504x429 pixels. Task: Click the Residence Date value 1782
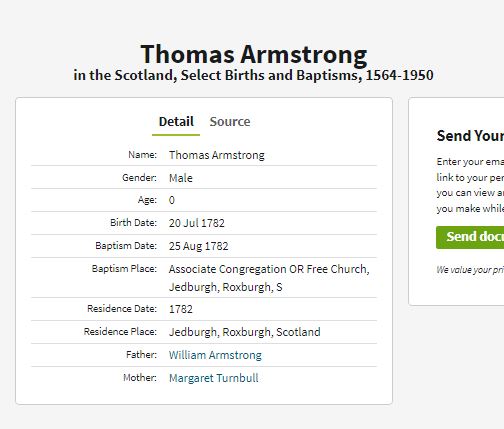click(x=181, y=309)
